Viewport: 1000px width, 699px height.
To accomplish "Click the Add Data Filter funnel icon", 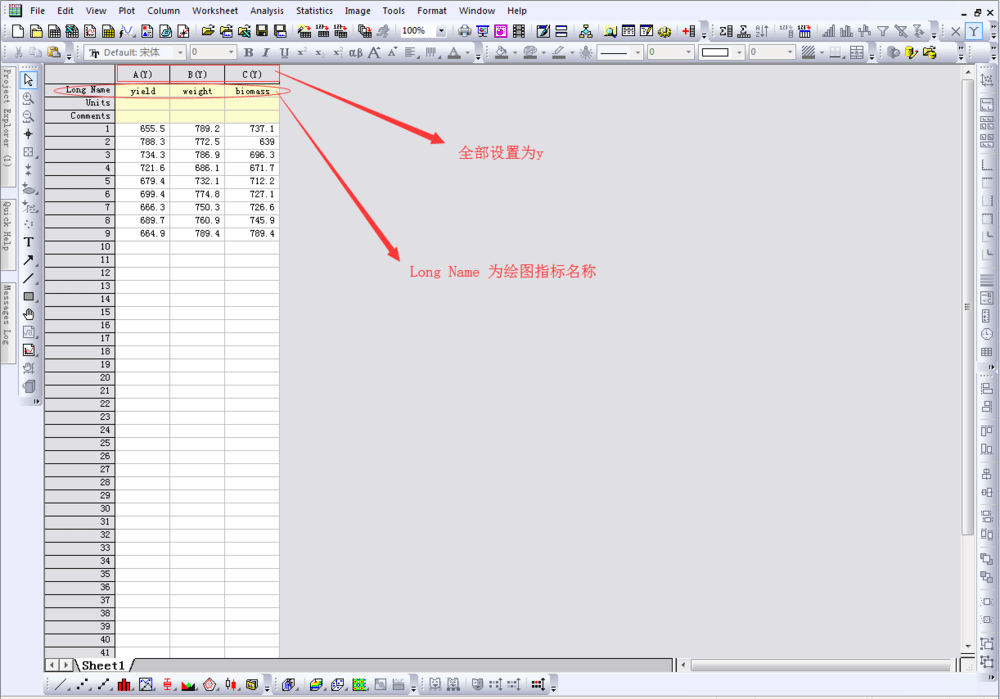I will point(883,31).
